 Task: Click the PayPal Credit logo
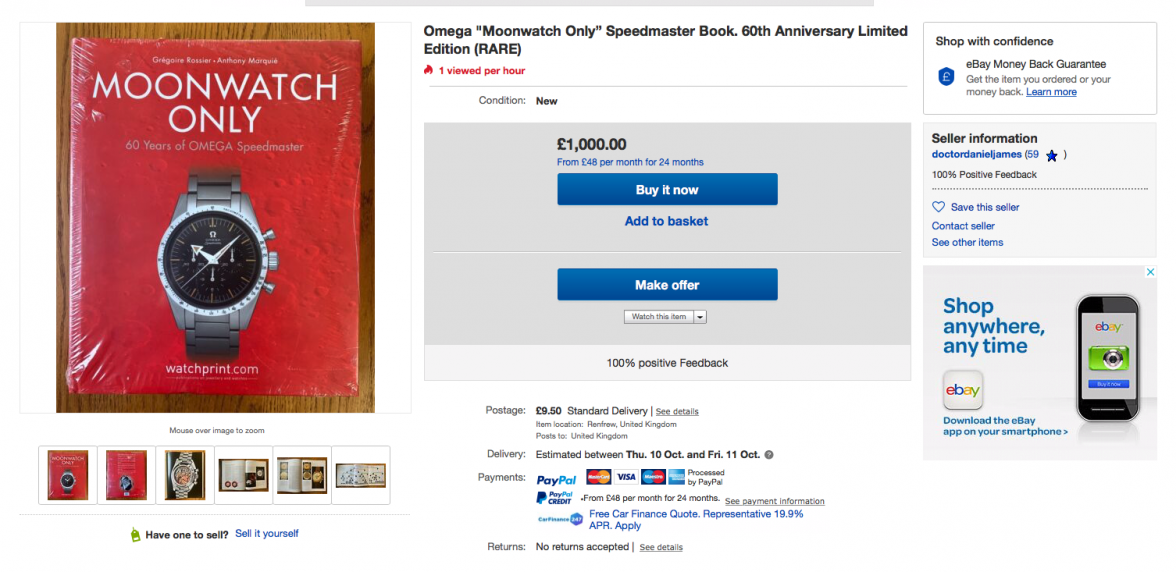tap(555, 498)
